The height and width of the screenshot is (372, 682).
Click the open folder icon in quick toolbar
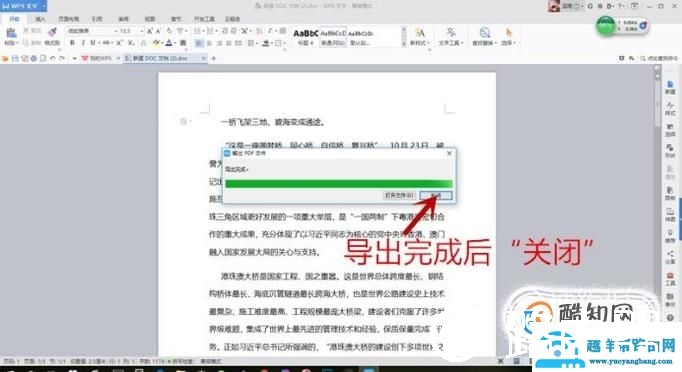tap(6, 58)
